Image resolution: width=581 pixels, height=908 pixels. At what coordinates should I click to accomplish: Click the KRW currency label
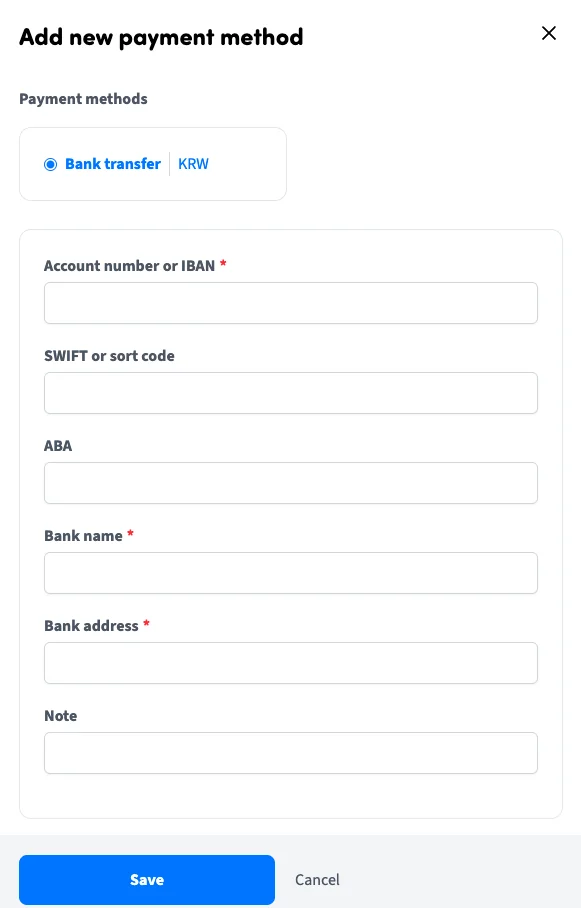(x=193, y=164)
